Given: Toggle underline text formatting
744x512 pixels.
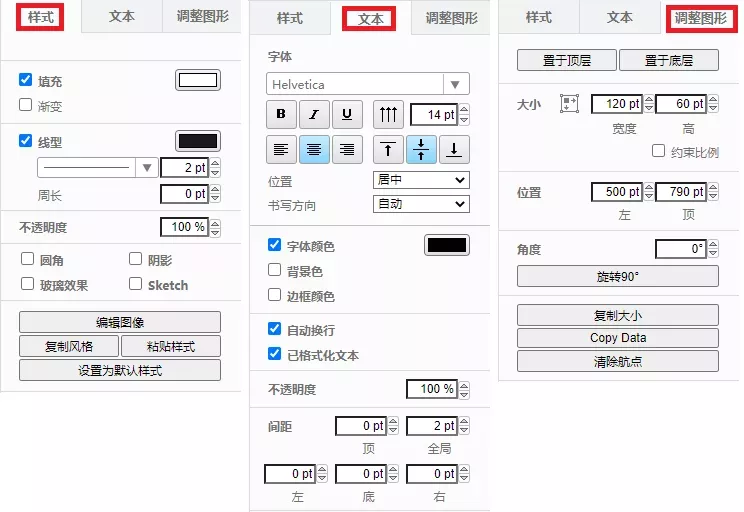Looking at the screenshot, I should 347,114.
